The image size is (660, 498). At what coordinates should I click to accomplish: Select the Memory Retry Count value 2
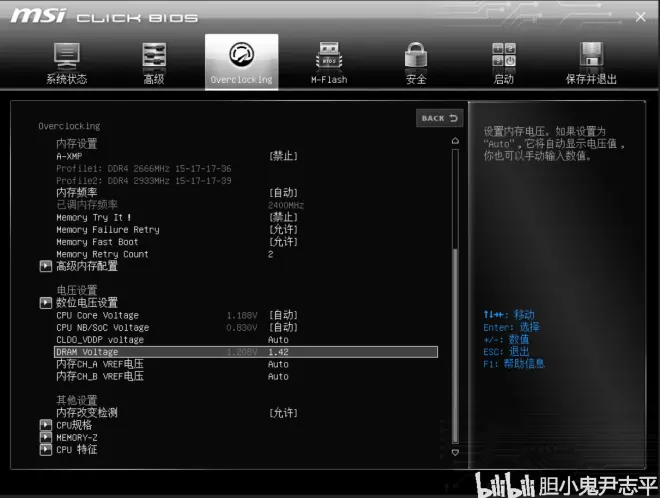(271, 254)
